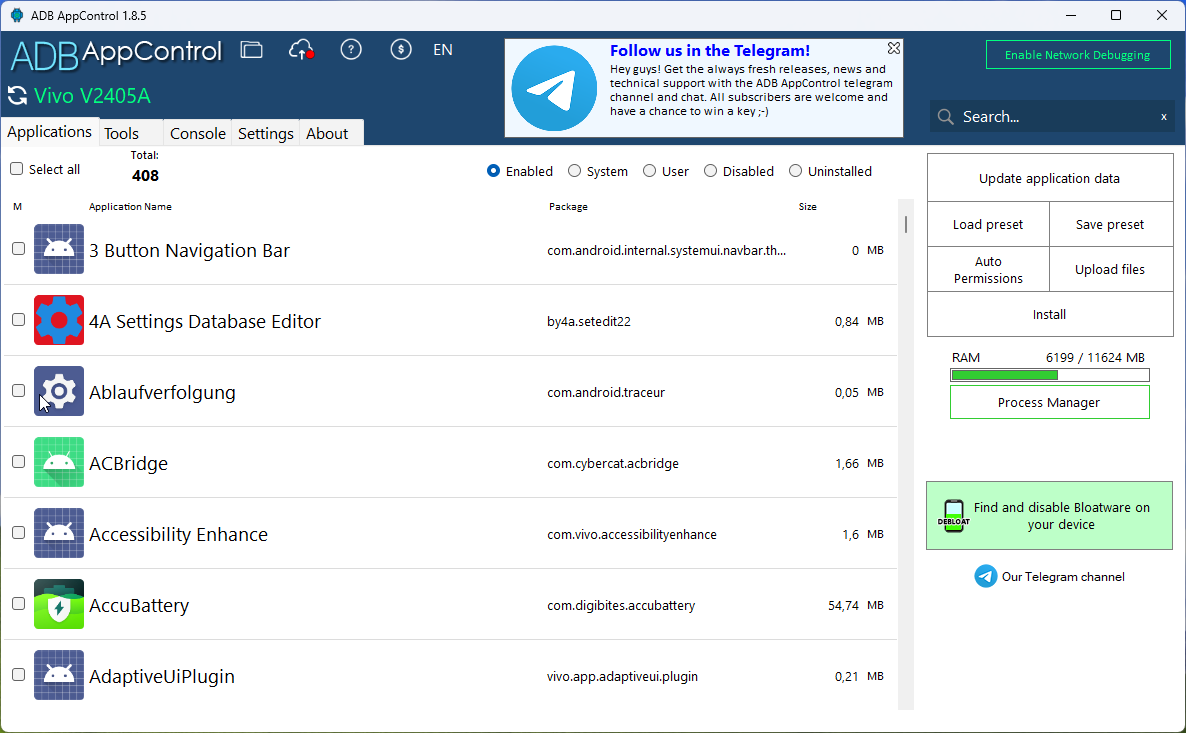The height and width of the screenshot is (733, 1186).
Task: Click the Enable Network Debugging button
Action: pyautogui.click(x=1077, y=55)
